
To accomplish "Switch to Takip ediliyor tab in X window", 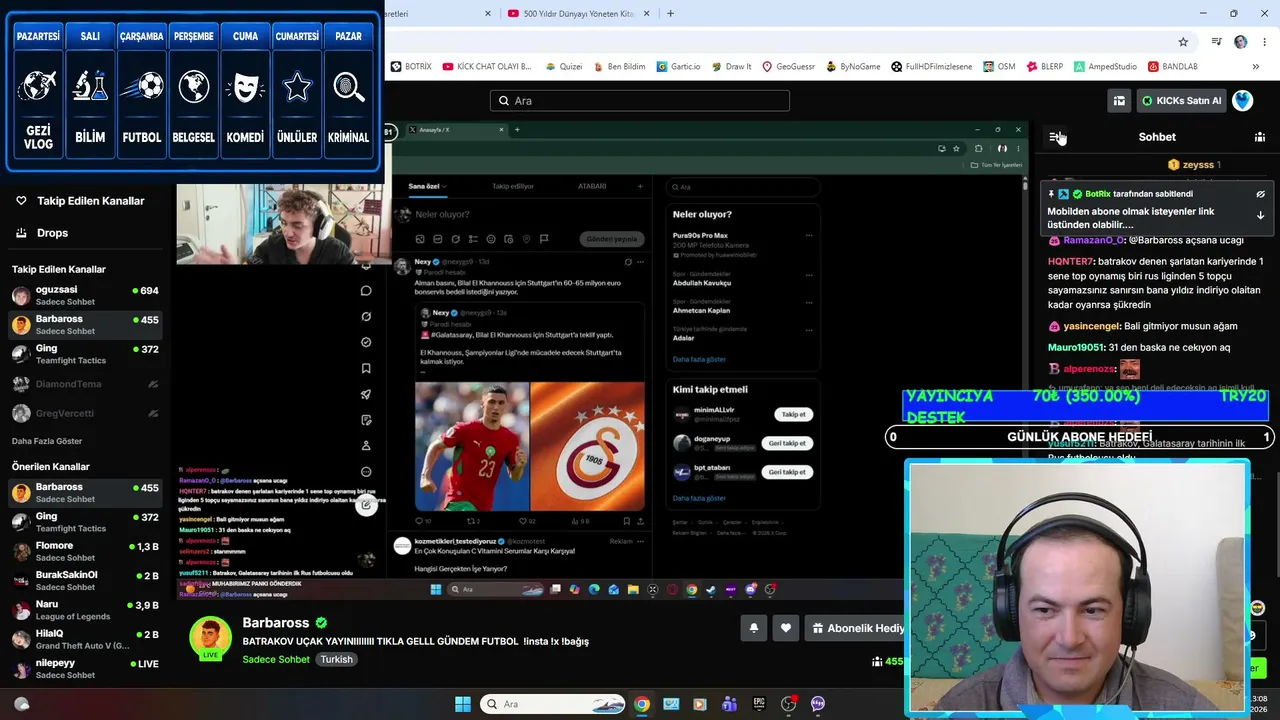I will point(513,186).
